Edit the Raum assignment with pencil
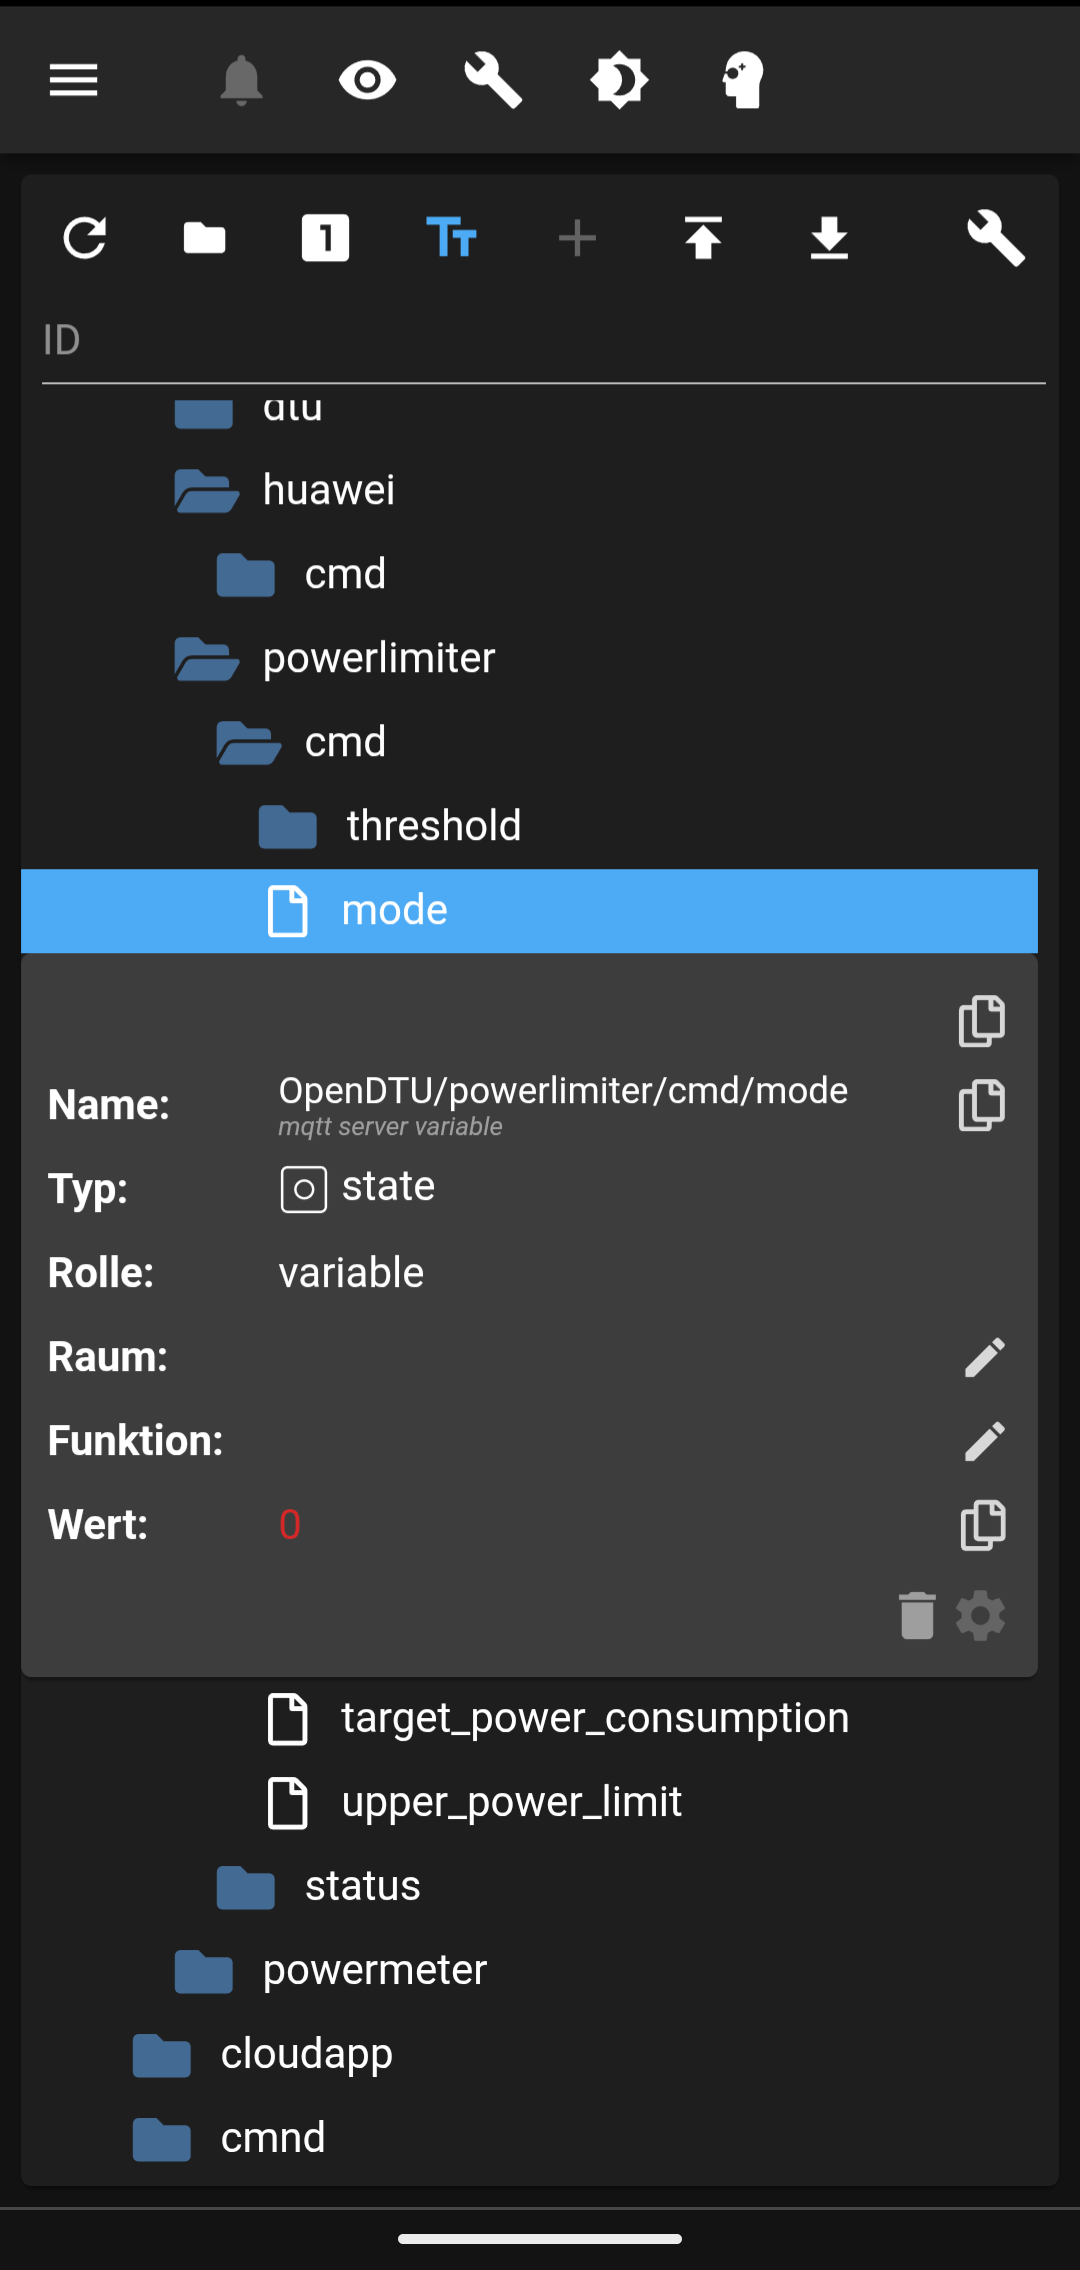This screenshot has width=1080, height=2270. pos(984,1357)
